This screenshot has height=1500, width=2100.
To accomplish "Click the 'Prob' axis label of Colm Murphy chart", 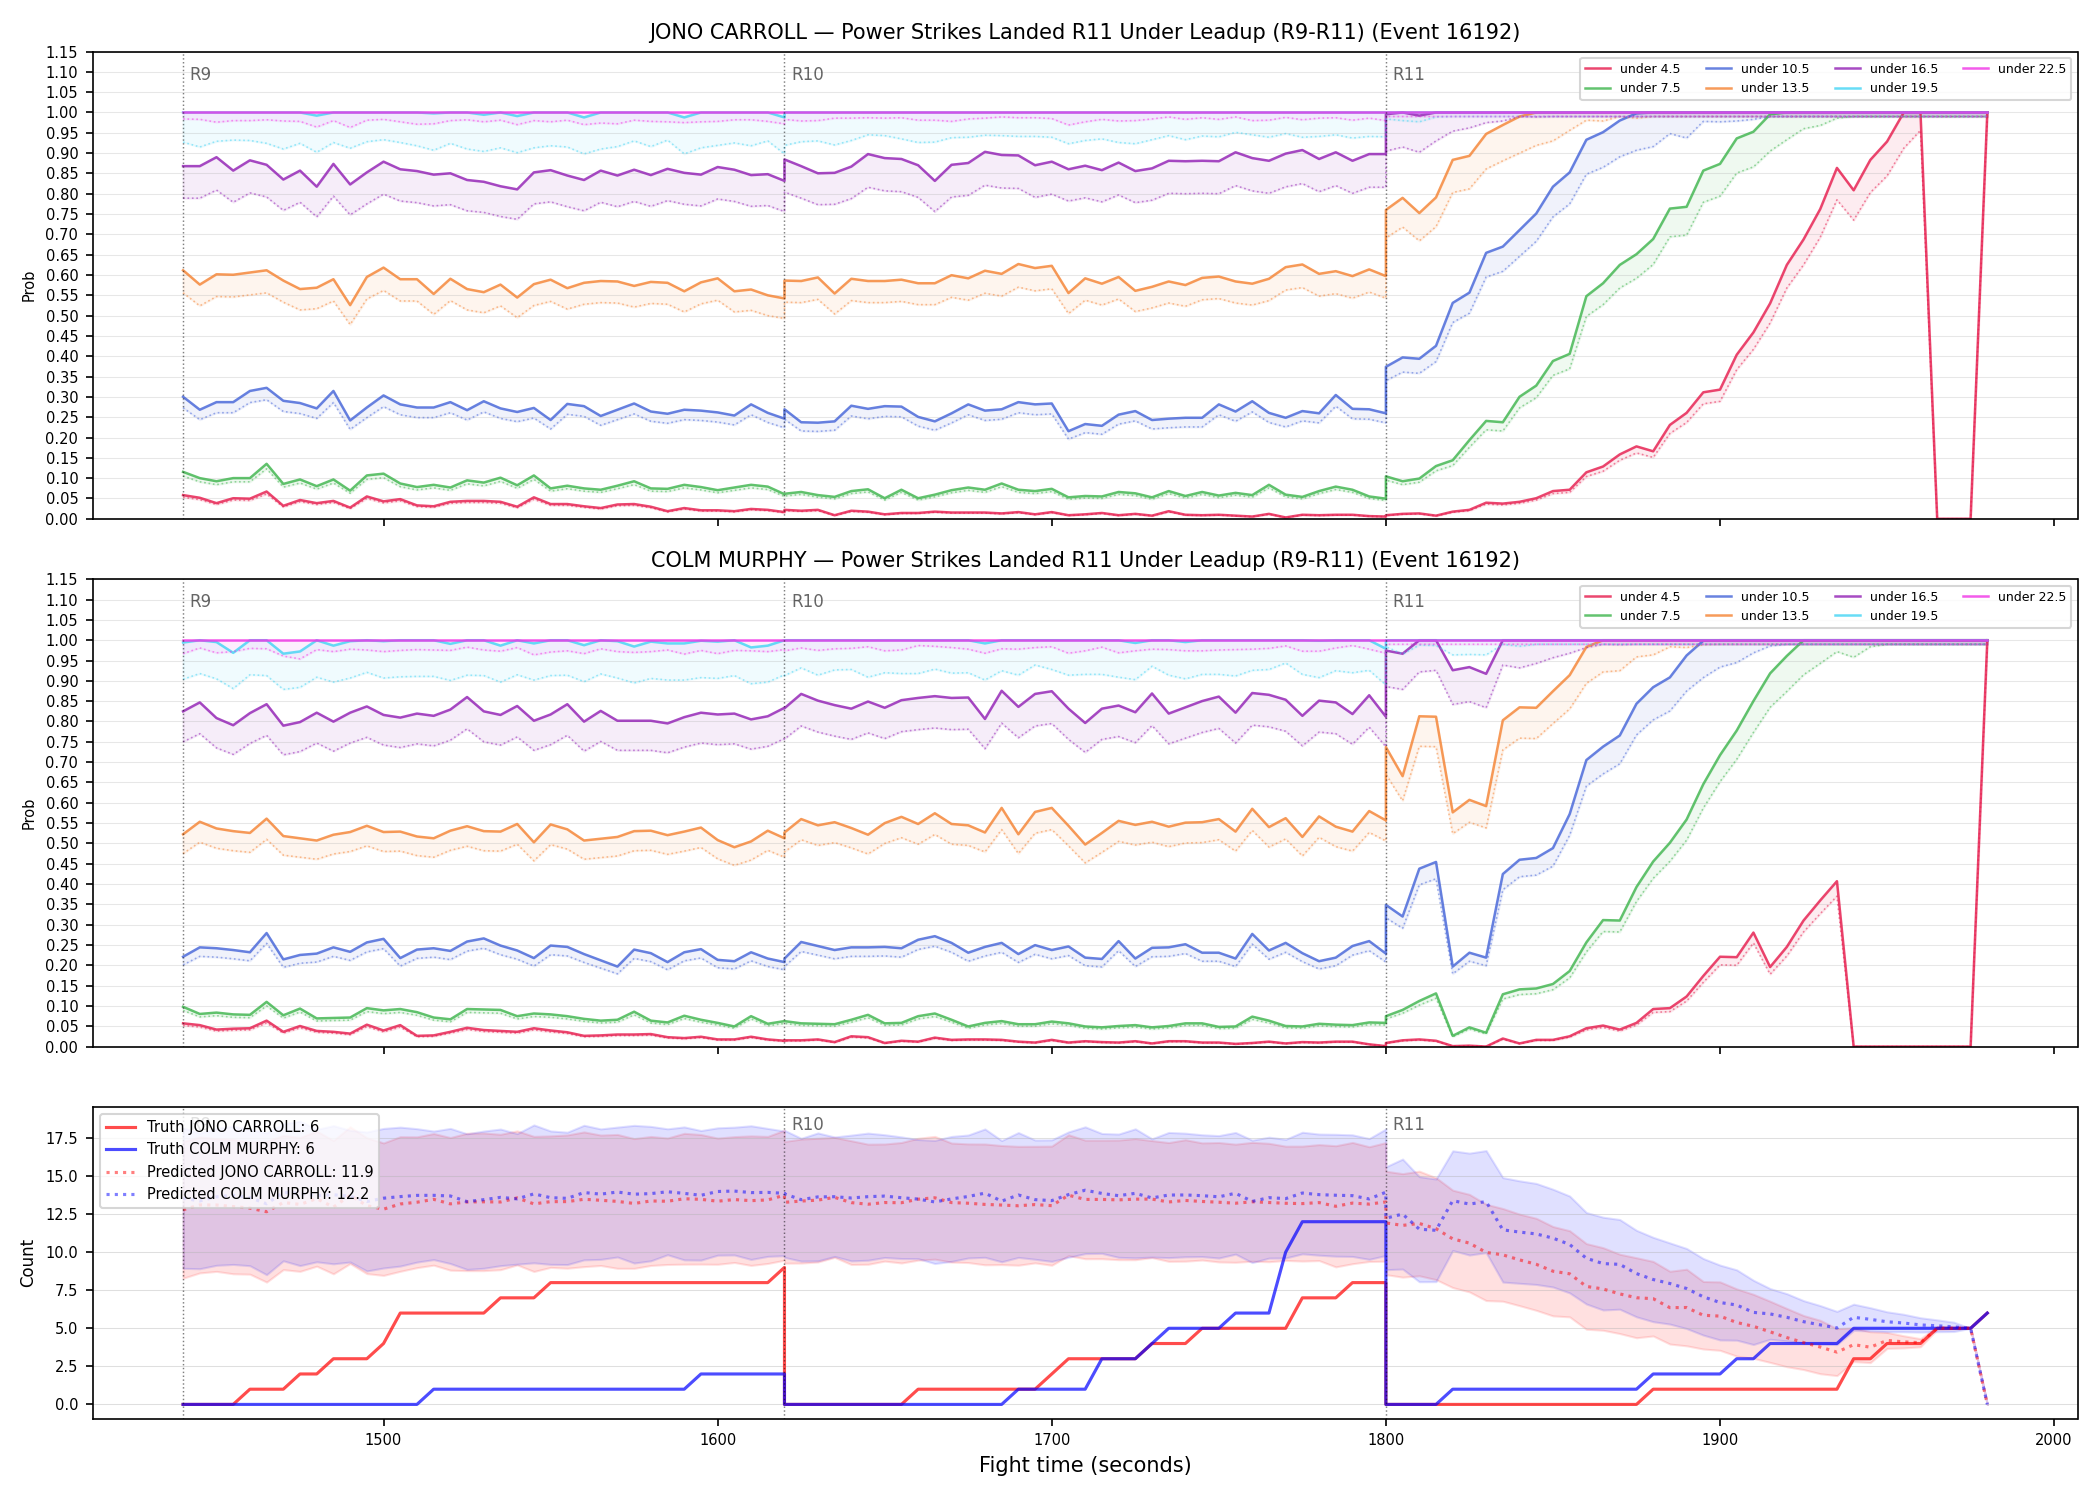I will [x=28, y=814].
